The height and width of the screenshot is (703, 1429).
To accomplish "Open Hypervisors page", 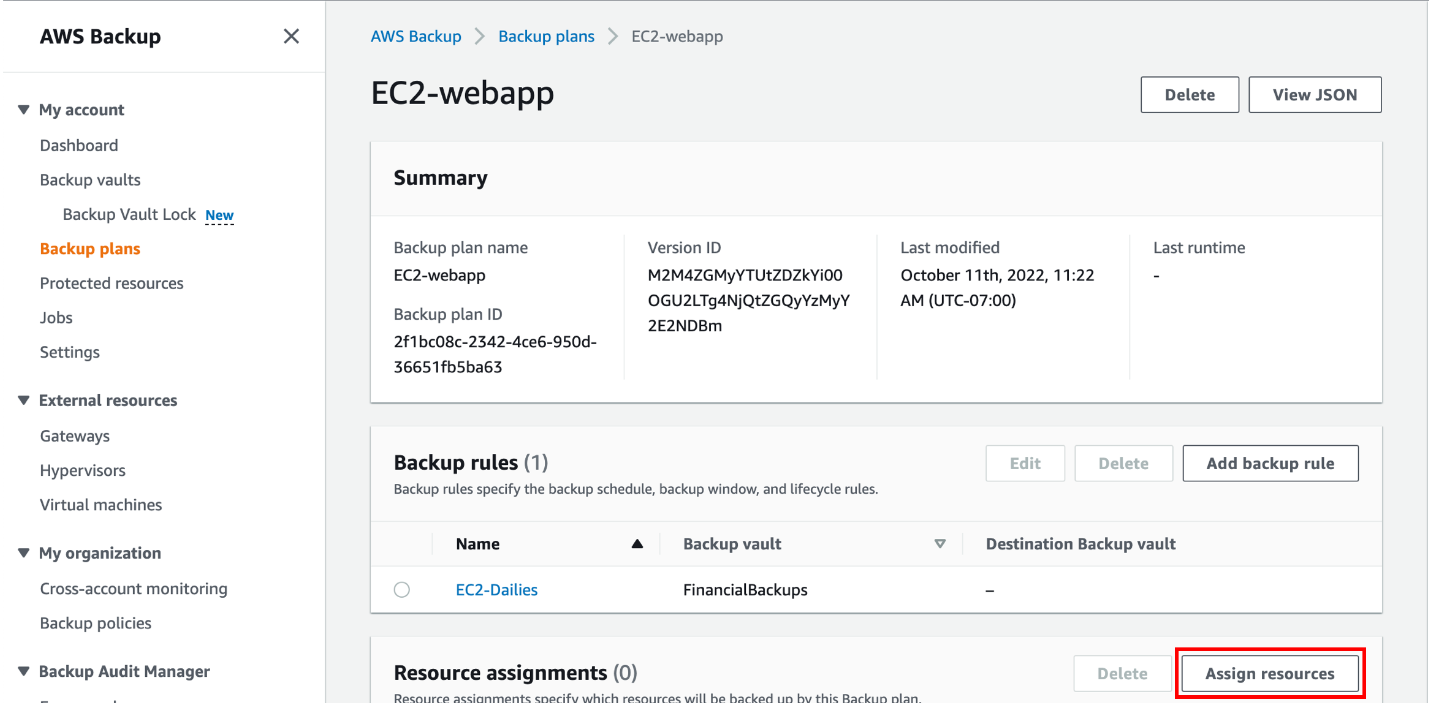I will pos(83,470).
